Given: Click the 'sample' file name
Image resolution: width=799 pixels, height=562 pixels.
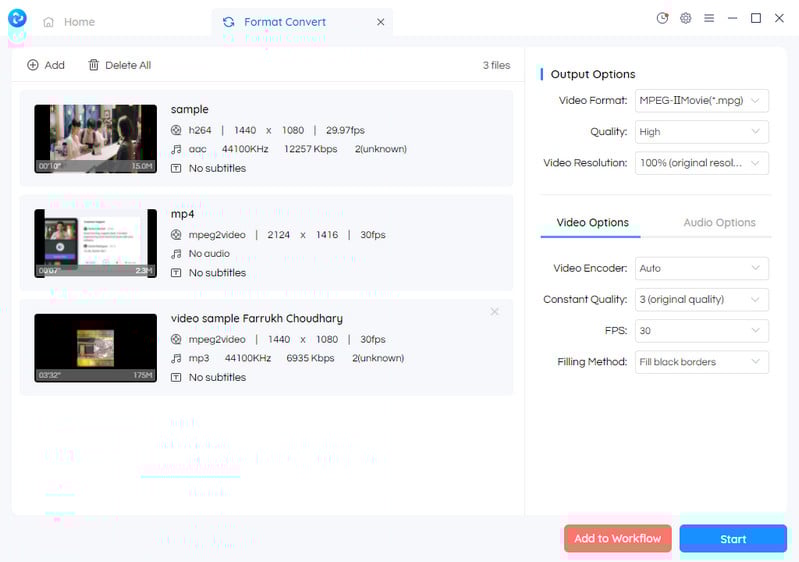Looking at the screenshot, I should click(190, 110).
